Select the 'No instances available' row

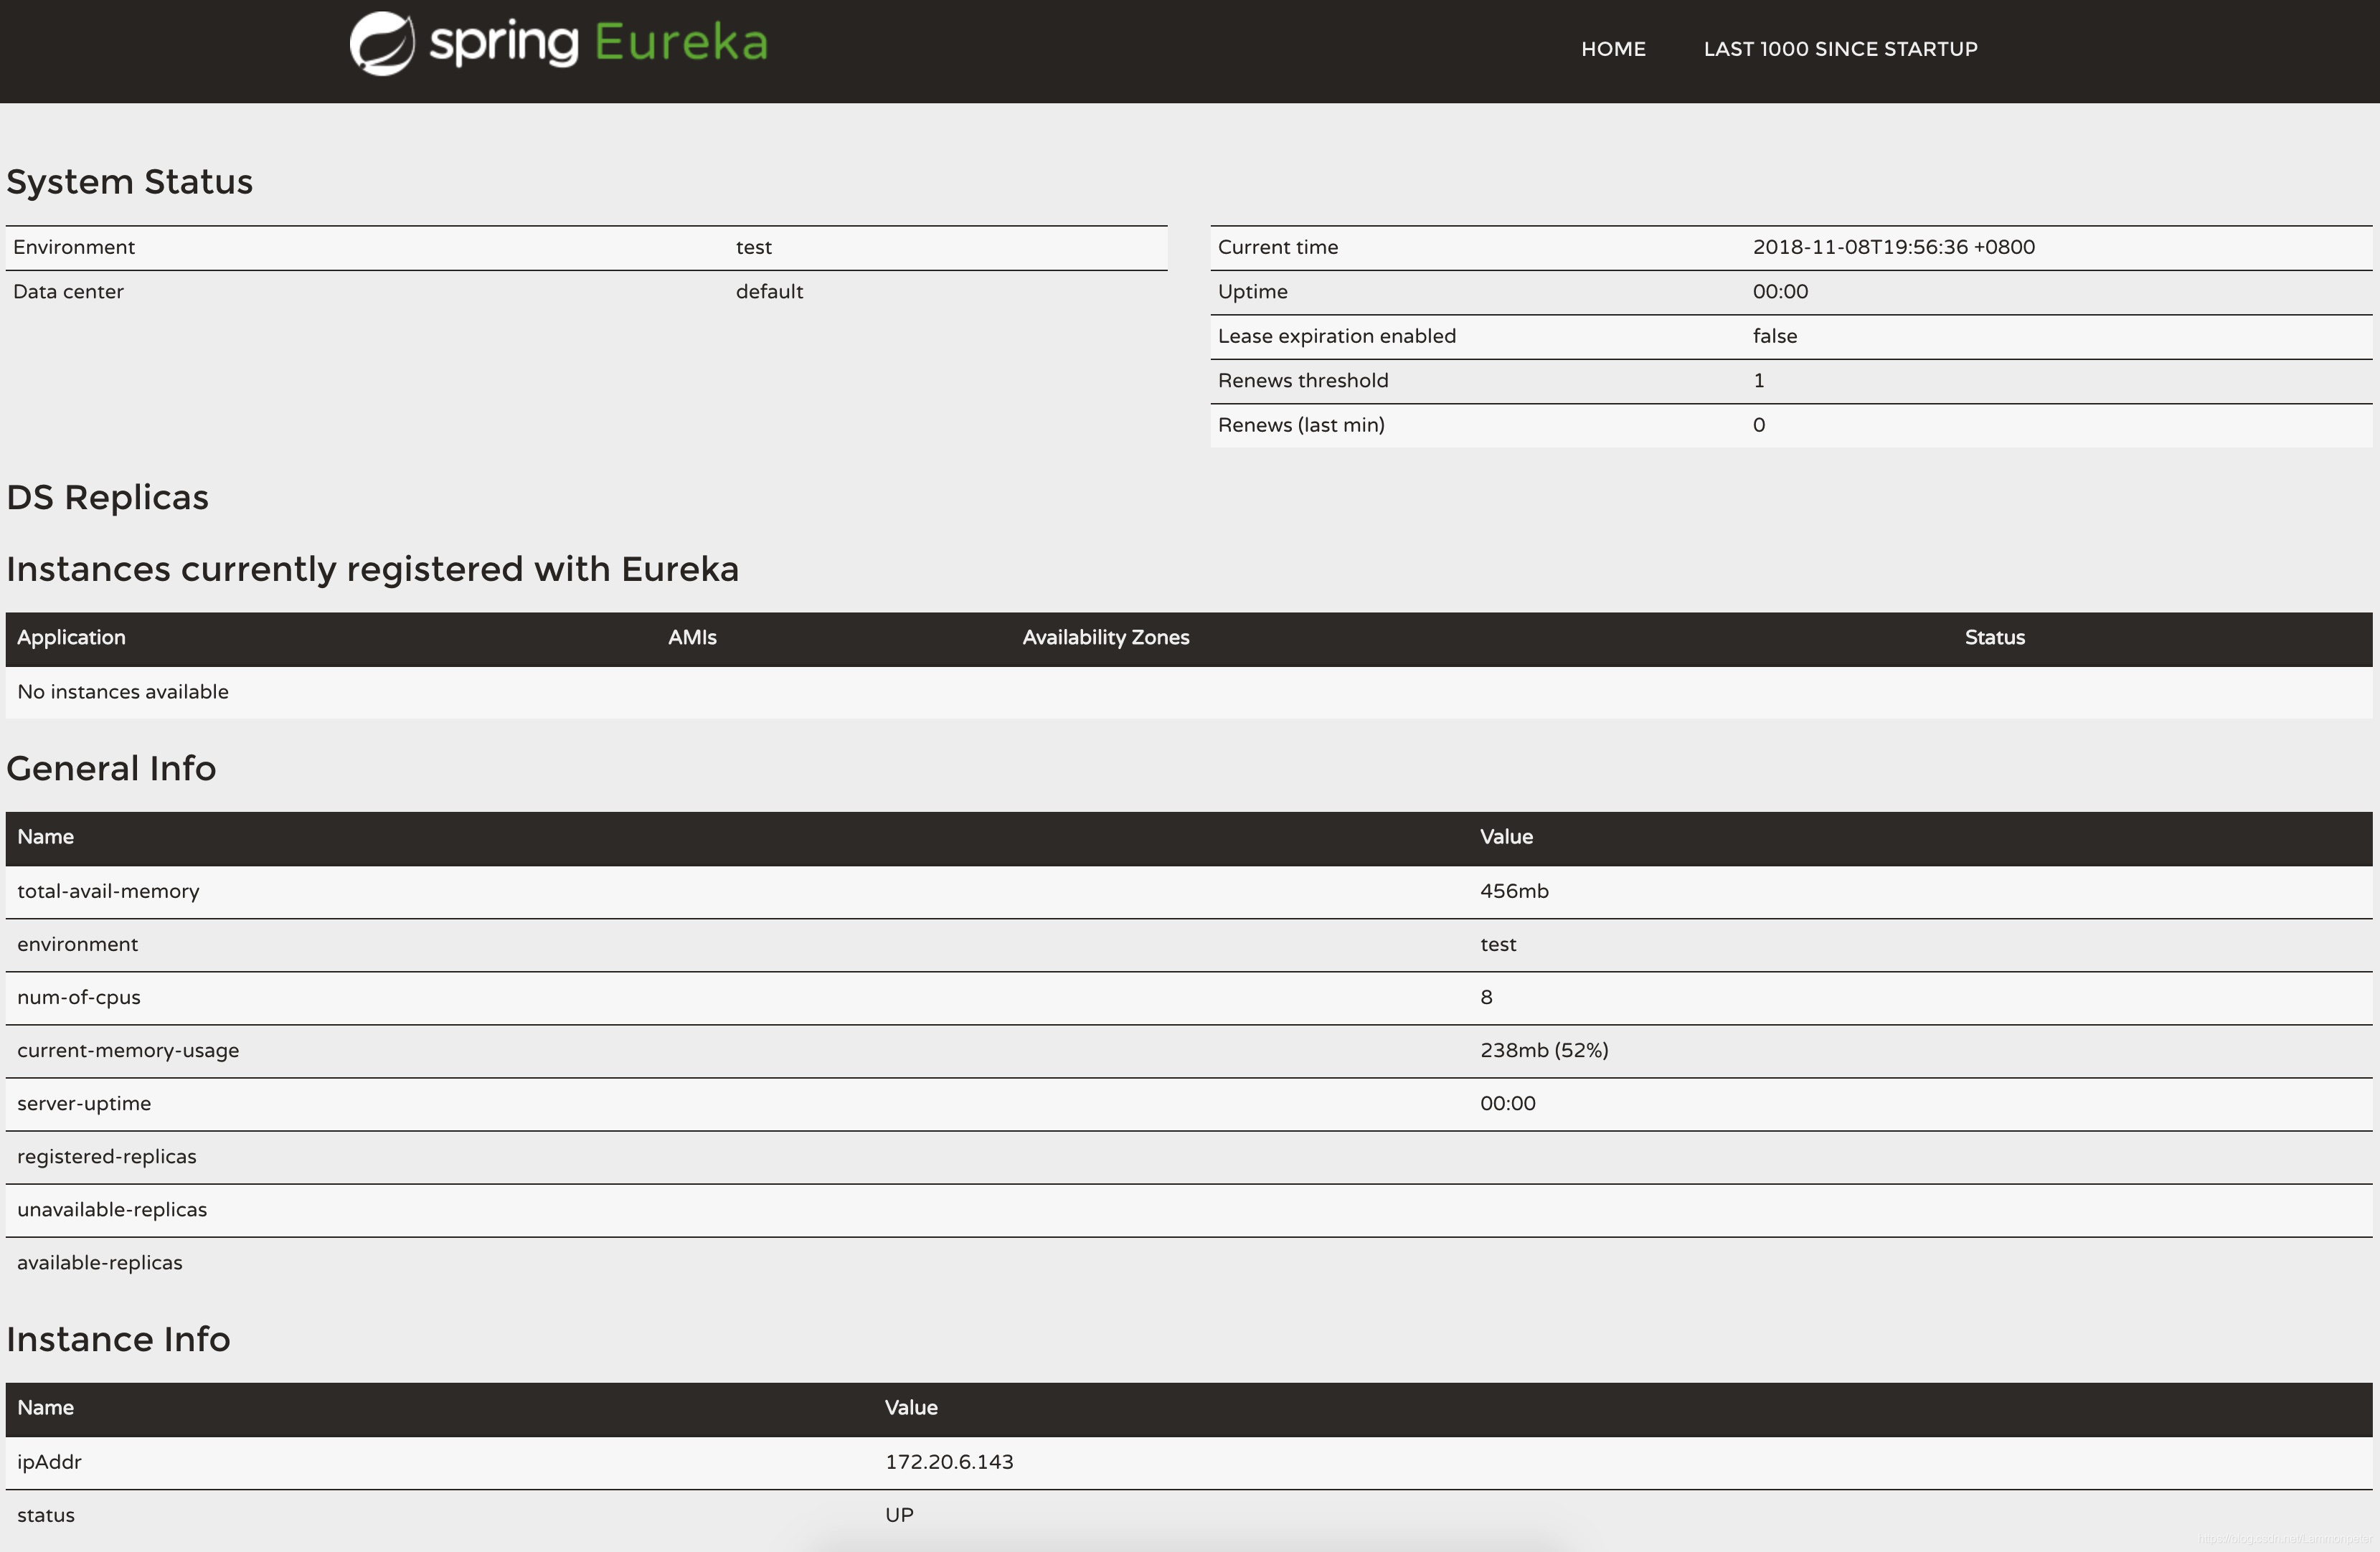[1189, 692]
